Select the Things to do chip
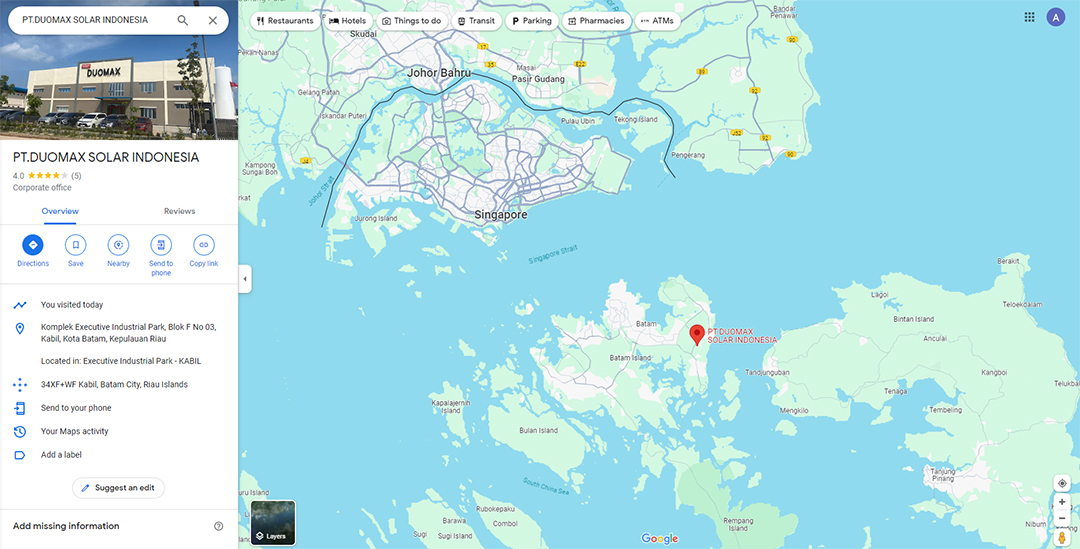 (x=412, y=21)
